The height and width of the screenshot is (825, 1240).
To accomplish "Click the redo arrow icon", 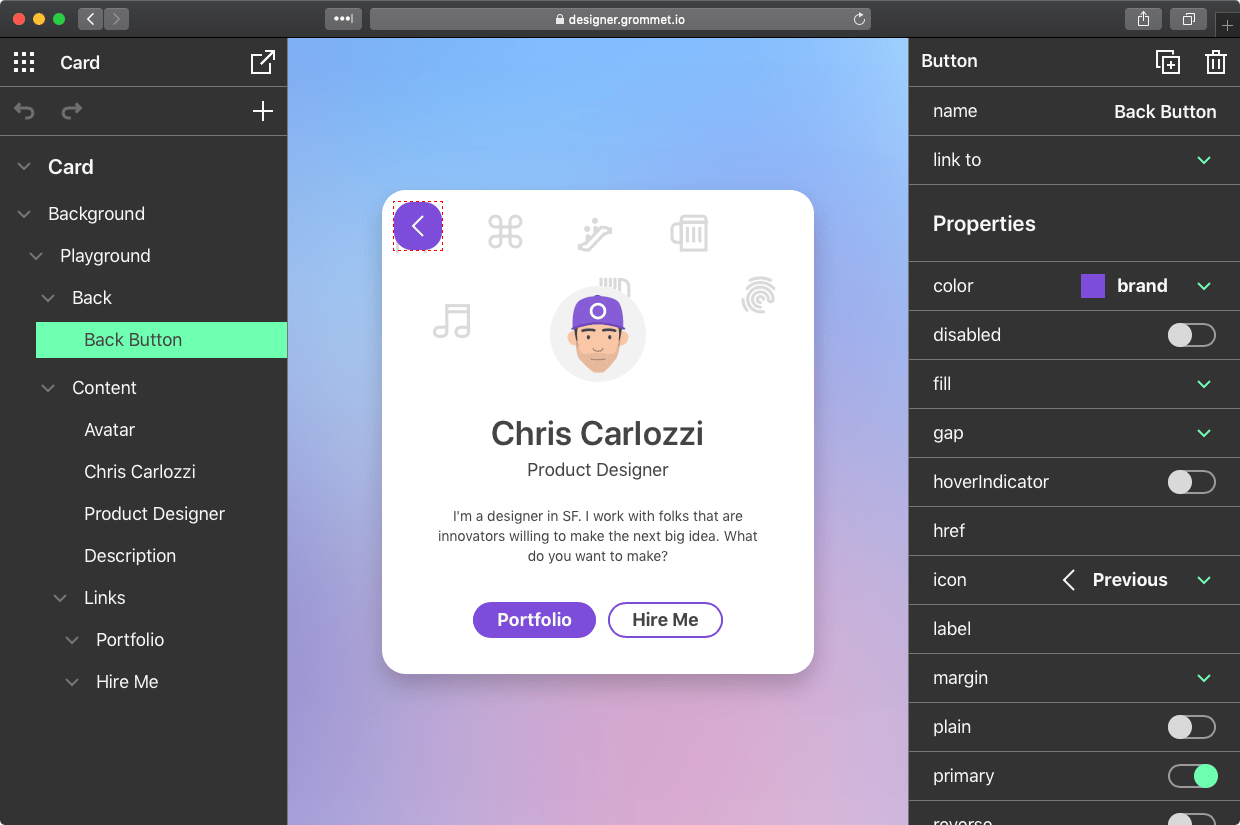I will point(71,111).
